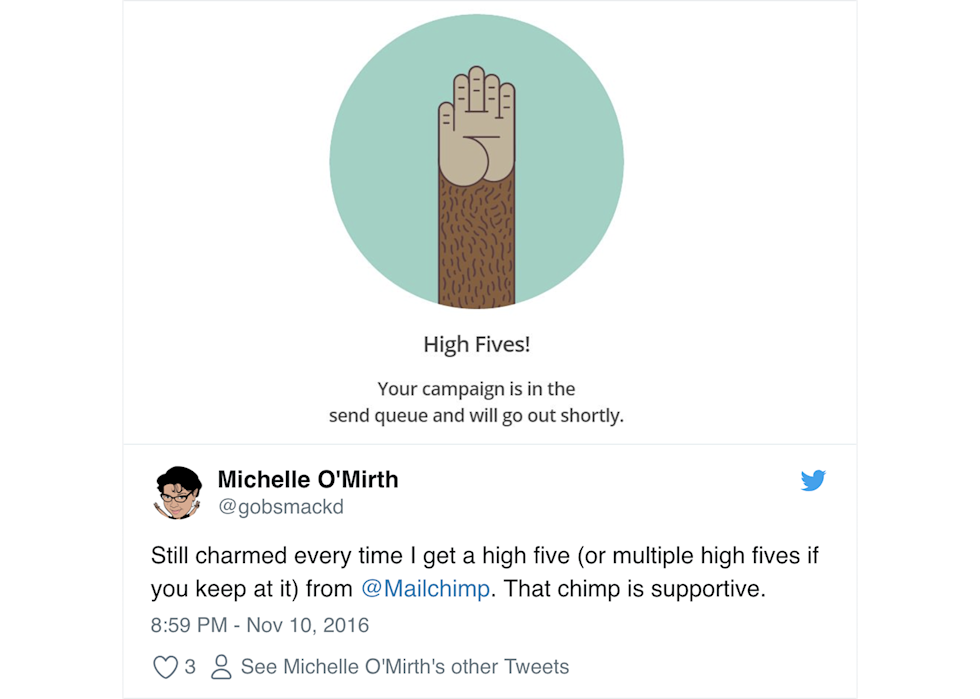Click the 8:59 PM Nov 10, 2016 timestamp
Viewport: 980px width, 699px height.
(260, 626)
